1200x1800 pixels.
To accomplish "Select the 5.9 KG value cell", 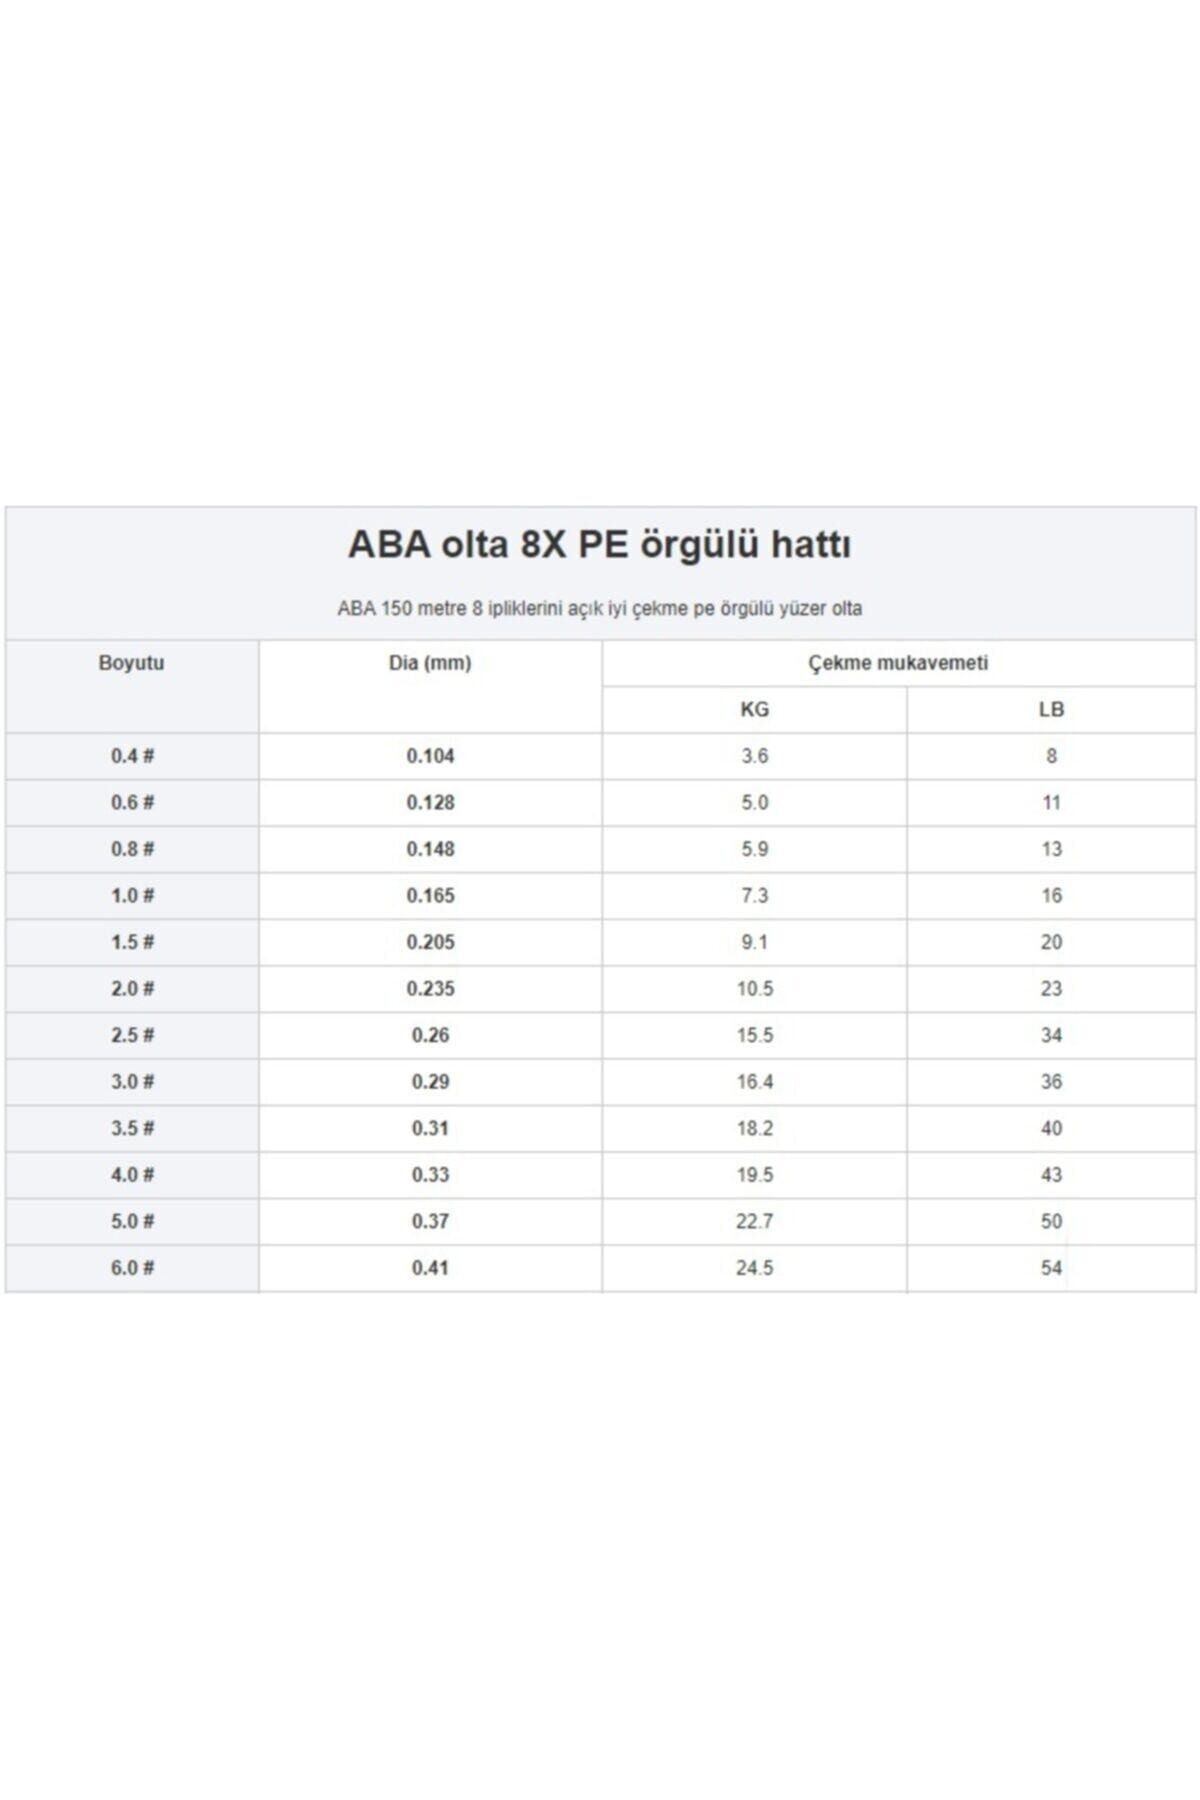I will pyautogui.click(x=754, y=849).
